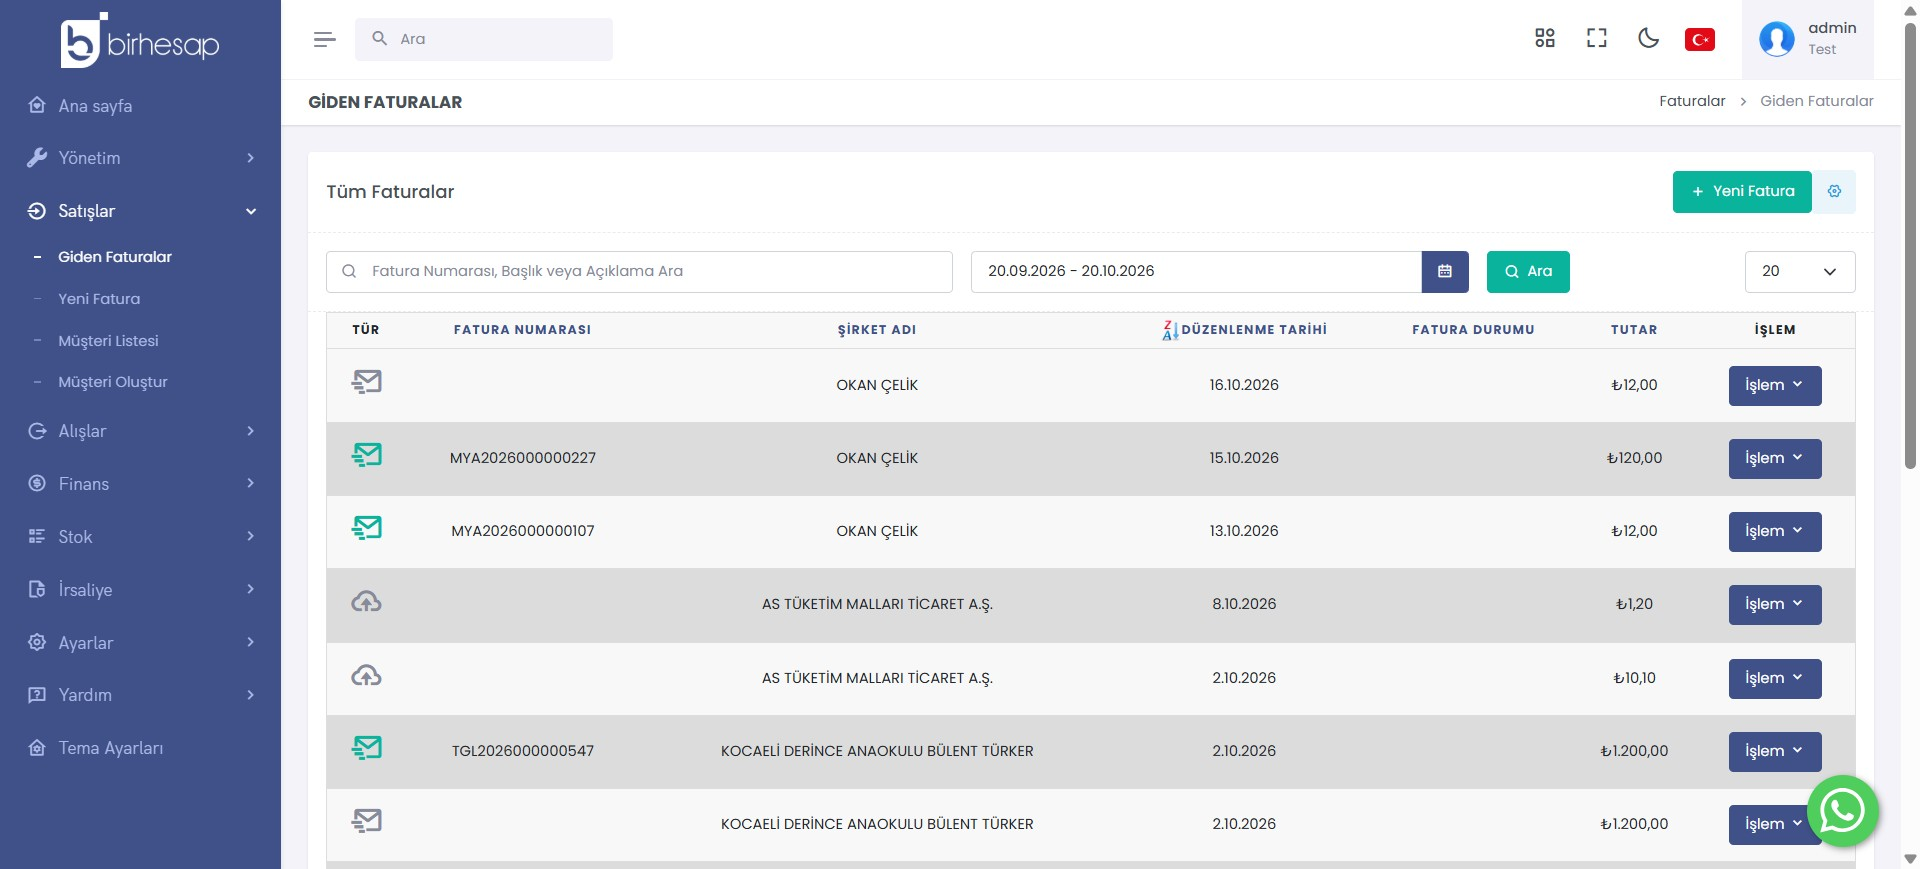Viewport: 1920px width, 869px height.
Task: Open İşlem dropdown for invoice MYA2026000000227
Action: (x=1775, y=459)
